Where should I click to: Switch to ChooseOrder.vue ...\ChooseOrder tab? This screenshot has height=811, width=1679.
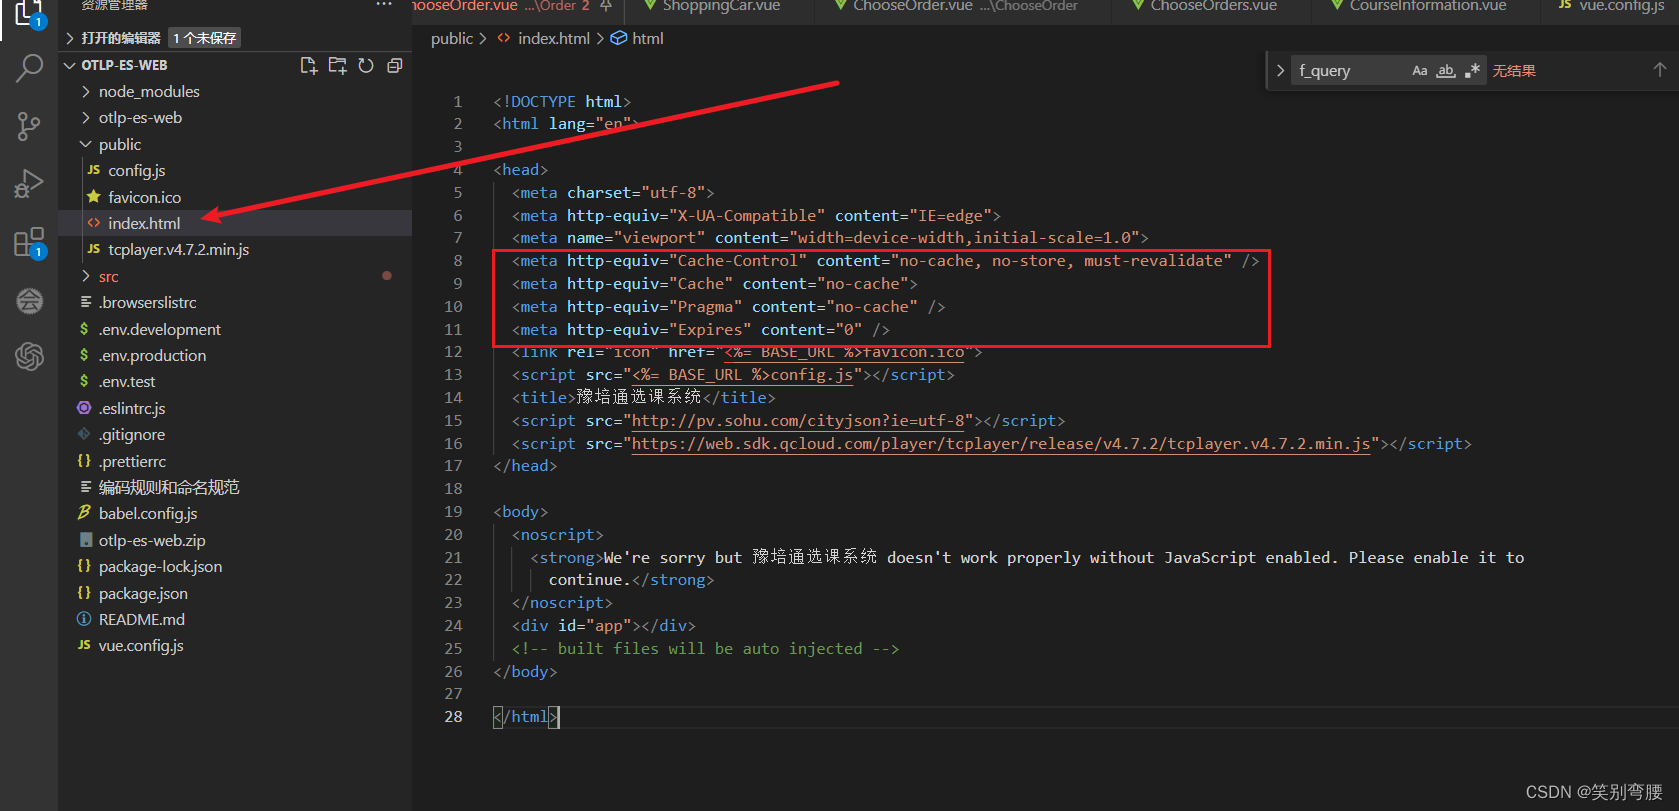(964, 6)
